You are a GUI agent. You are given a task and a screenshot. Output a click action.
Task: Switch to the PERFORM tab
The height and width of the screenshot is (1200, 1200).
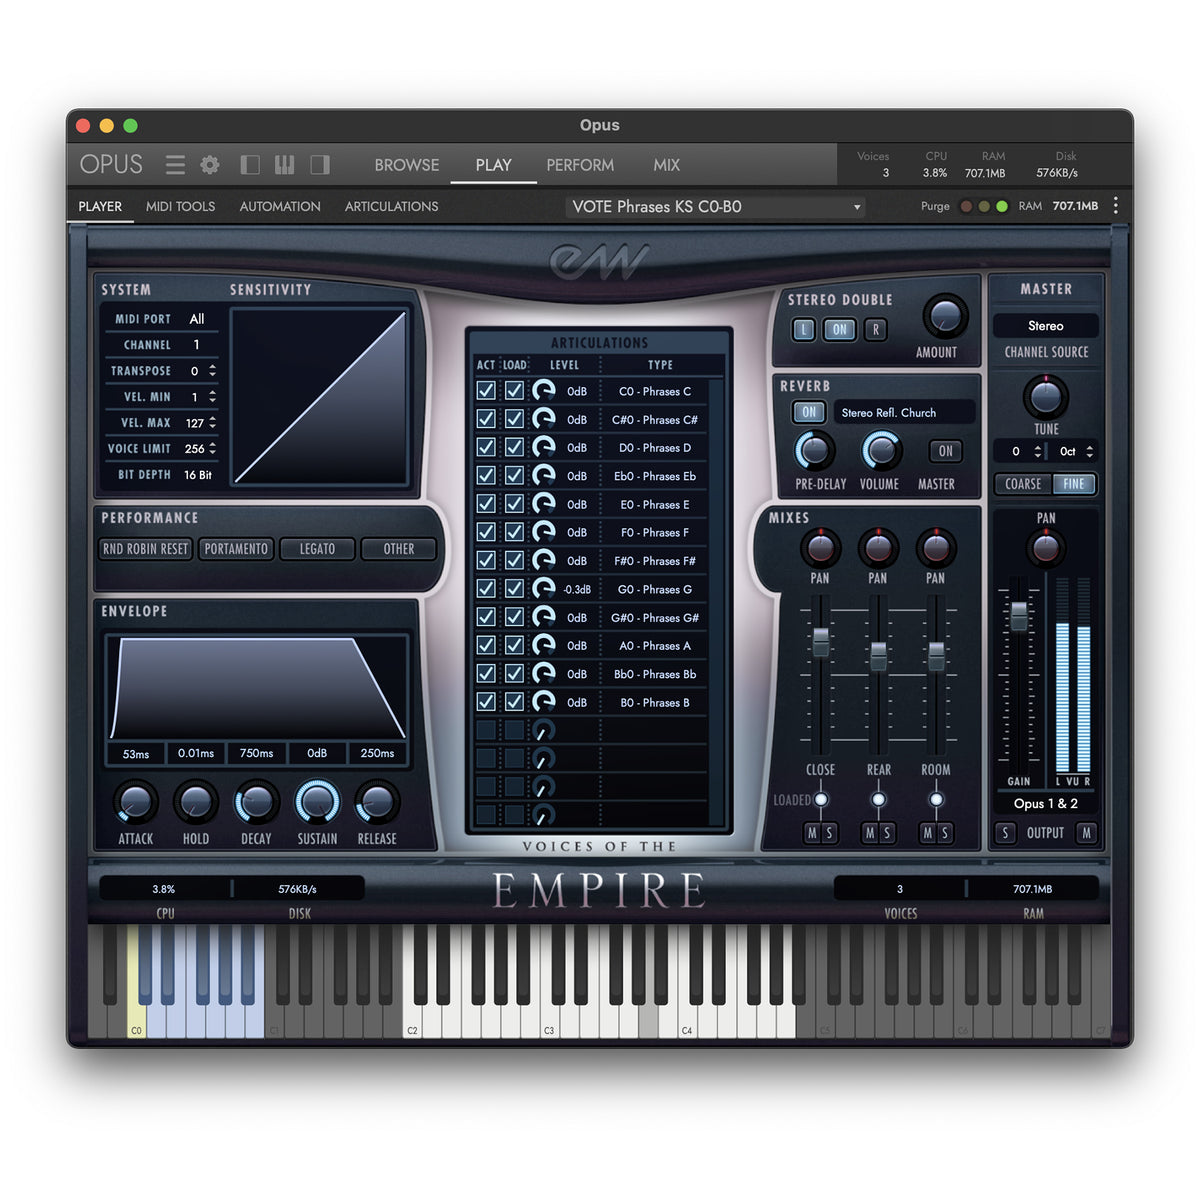(580, 165)
